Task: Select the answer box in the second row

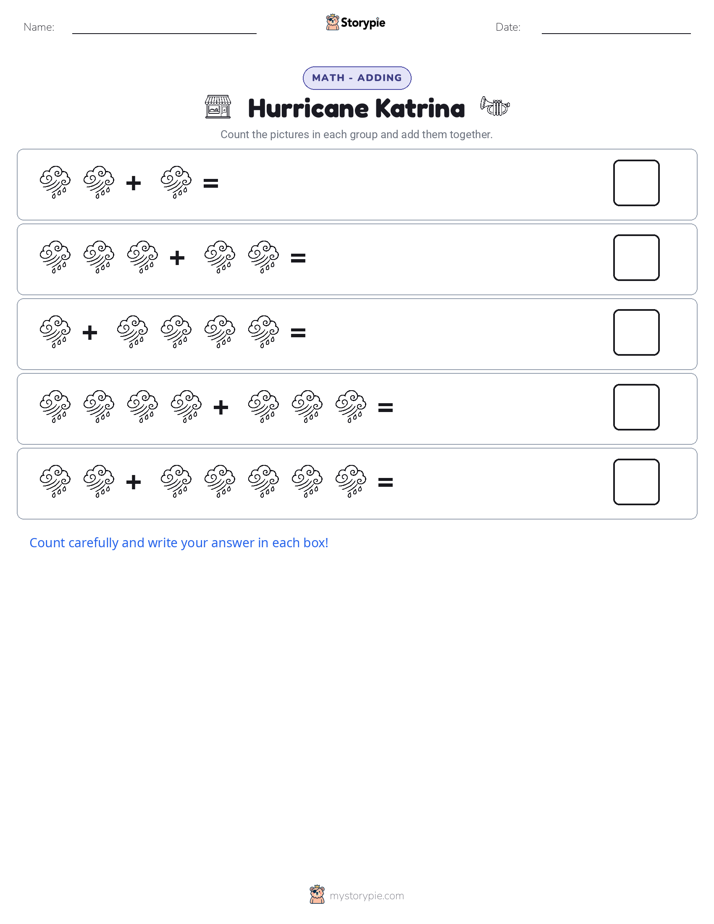Action: (x=636, y=258)
